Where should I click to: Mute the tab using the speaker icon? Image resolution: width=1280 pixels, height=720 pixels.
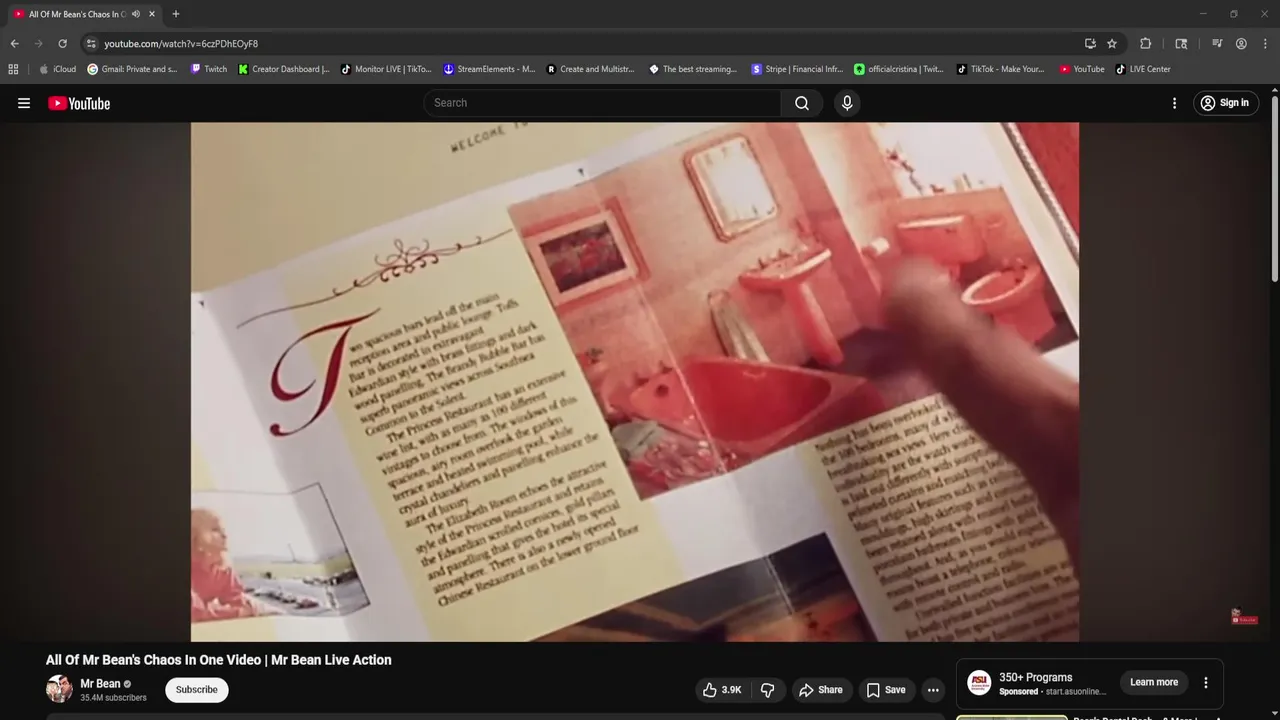pyautogui.click(x=136, y=14)
